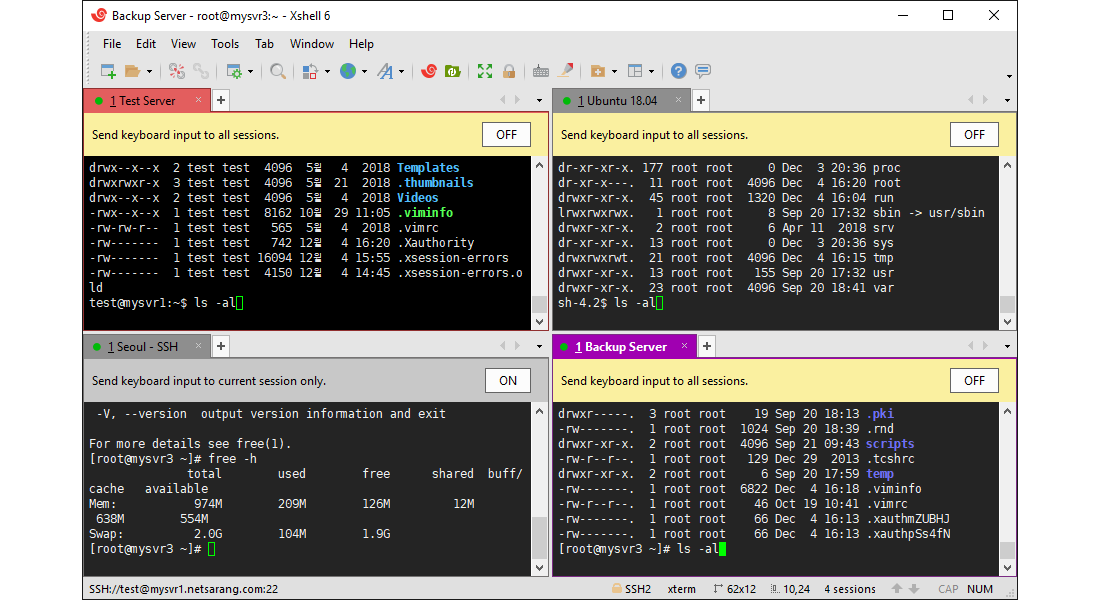Viewport: 1100px width, 600px height.
Task: Close the Backup Server tab
Action: [x=685, y=346]
